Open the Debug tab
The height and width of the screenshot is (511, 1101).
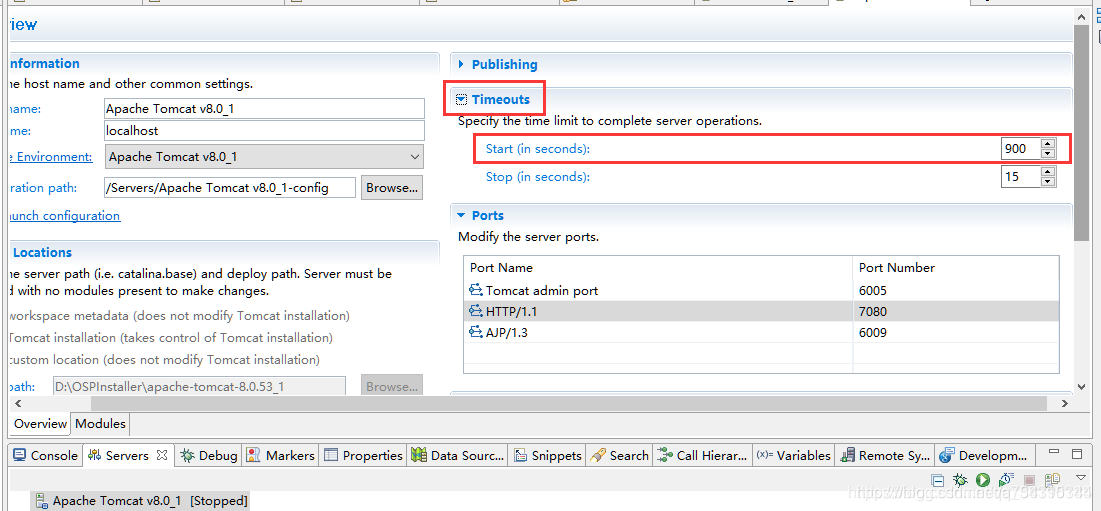(209, 456)
